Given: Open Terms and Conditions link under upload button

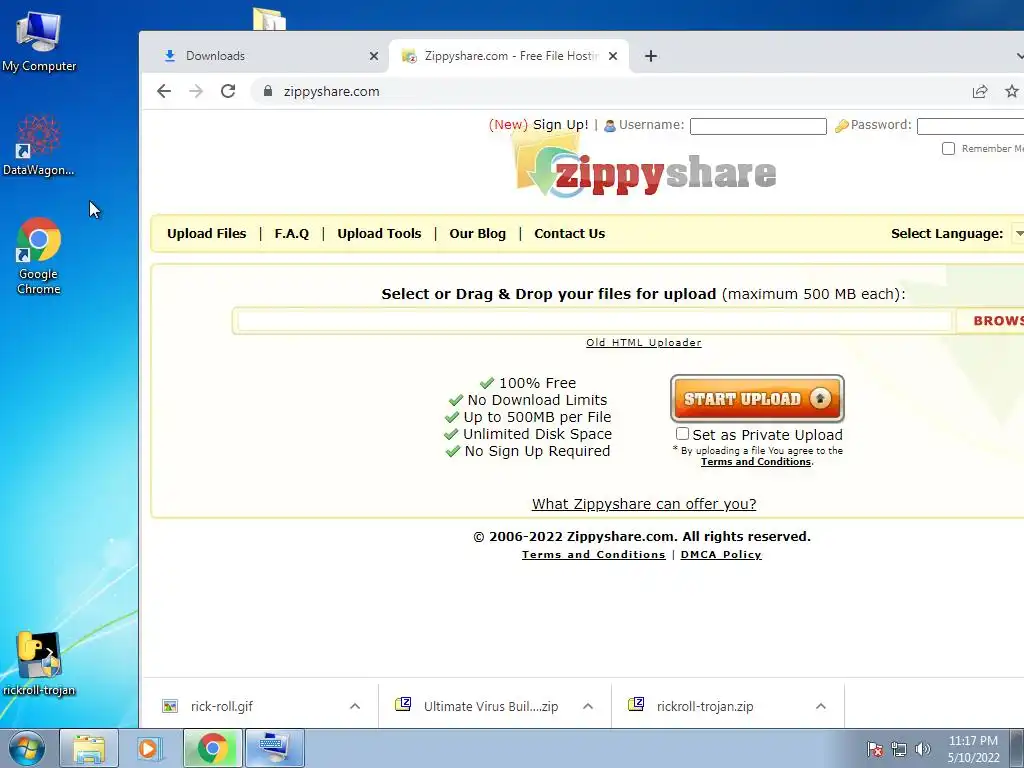Looking at the screenshot, I should click(756, 462).
